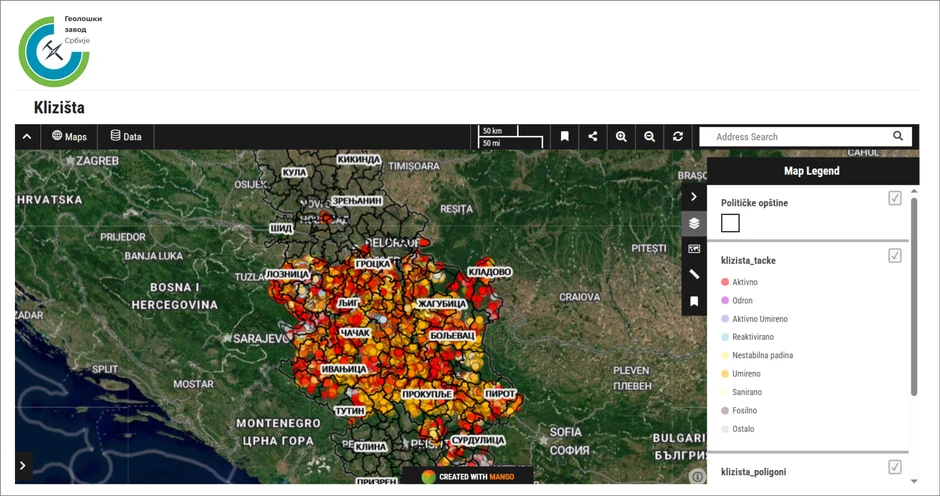The image size is (940, 496).
Task: Click the КИКИНДА map label
Action: point(359,160)
